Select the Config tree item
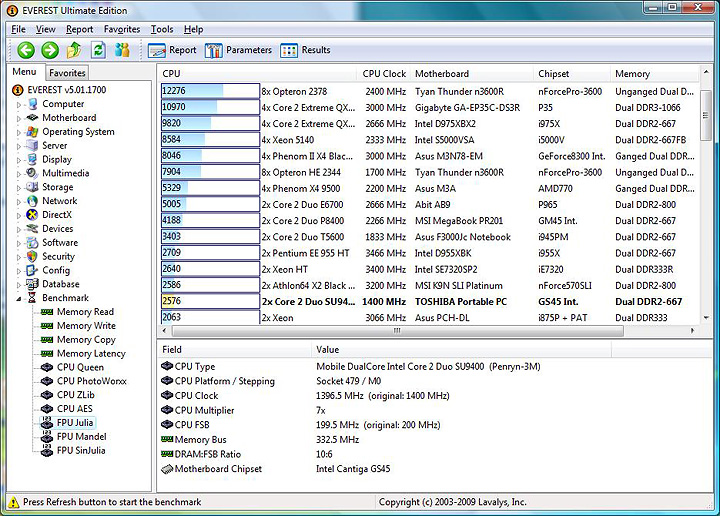Image resolution: width=720 pixels, height=516 pixels. point(56,270)
